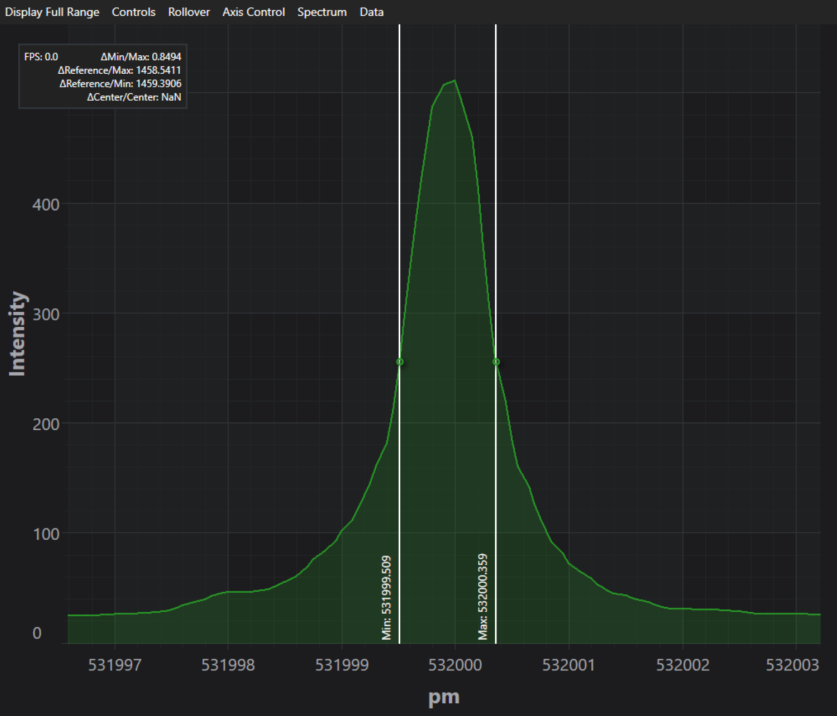The image size is (837, 716).
Task: Open the Controls menu
Action: tap(134, 12)
